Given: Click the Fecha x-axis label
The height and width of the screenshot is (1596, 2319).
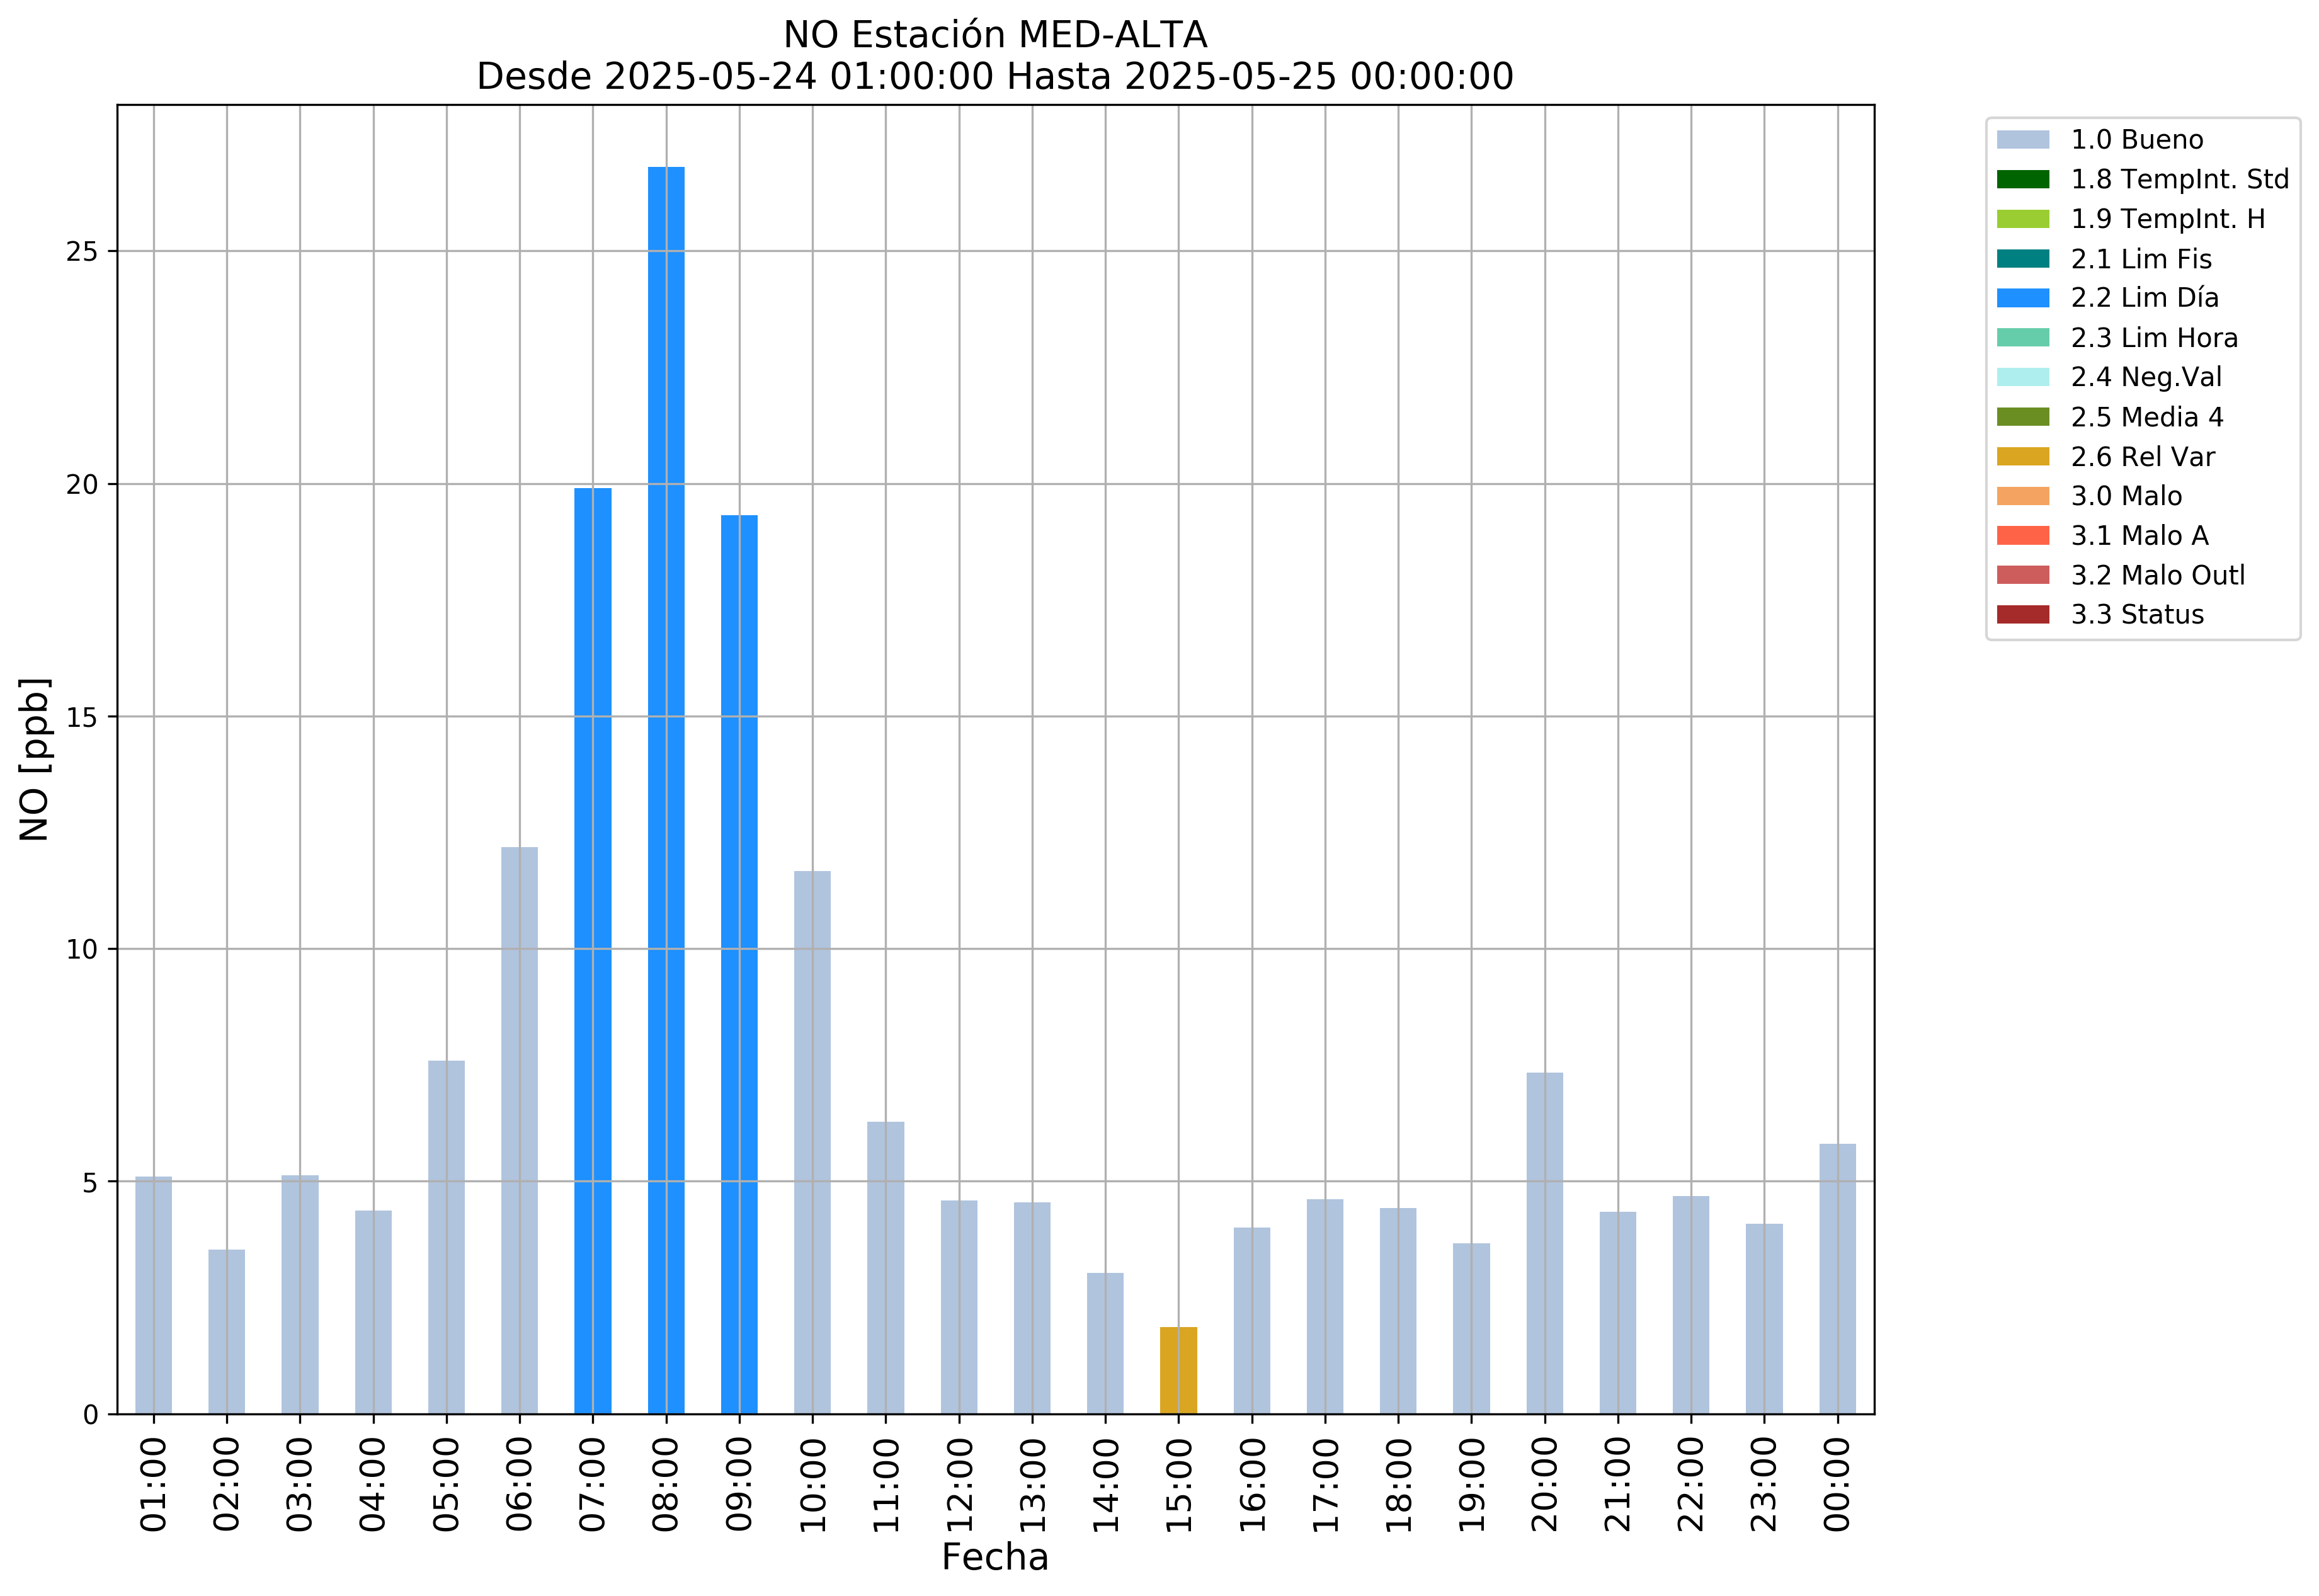Looking at the screenshot, I should click(995, 1558).
